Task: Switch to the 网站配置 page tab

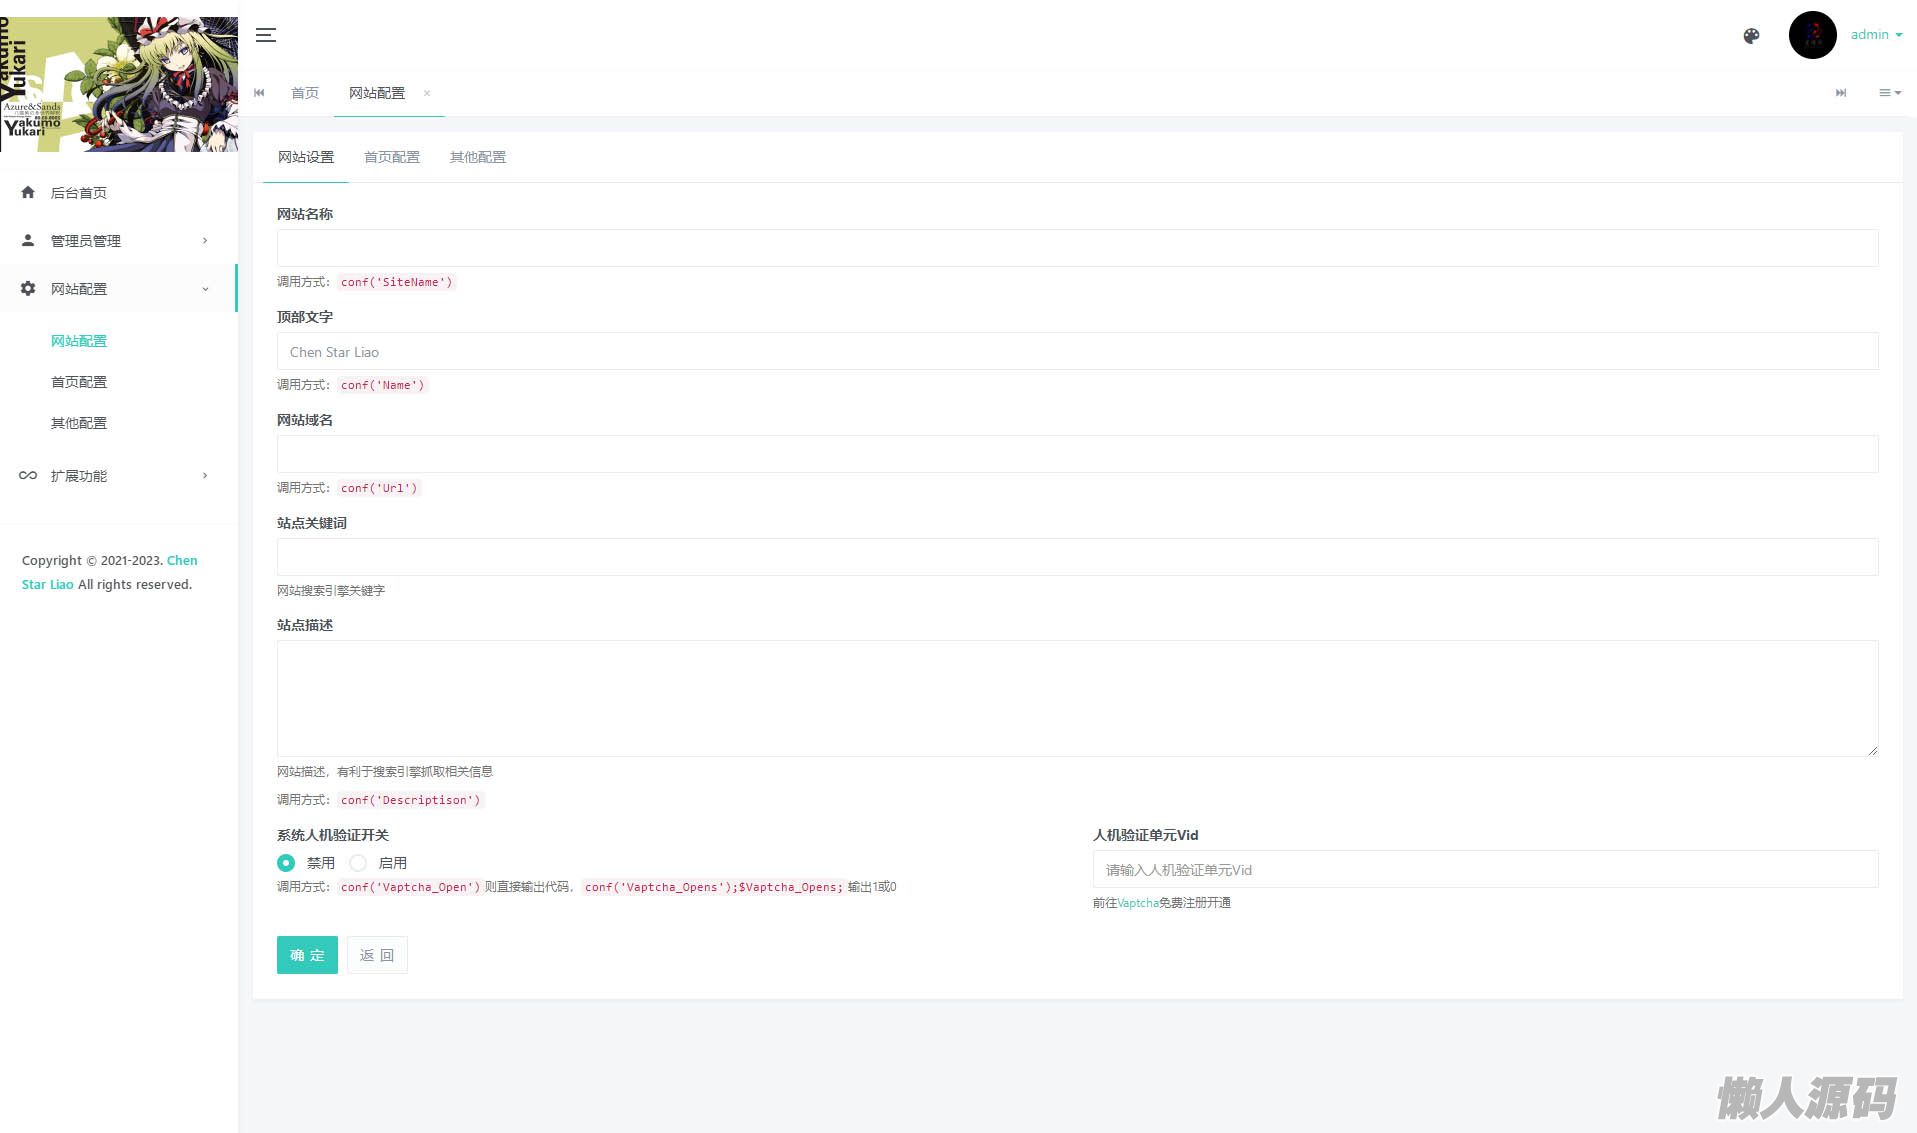Action: (377, 93)
